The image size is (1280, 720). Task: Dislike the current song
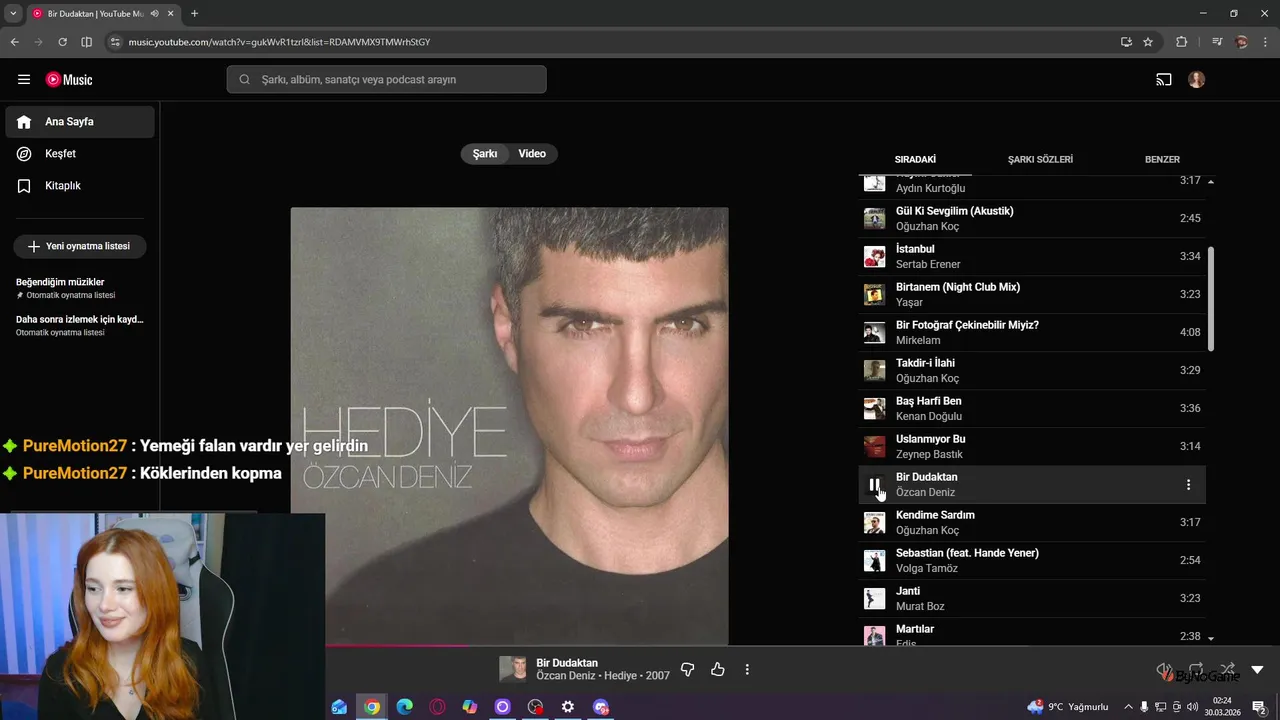click(x=687, y=670)
